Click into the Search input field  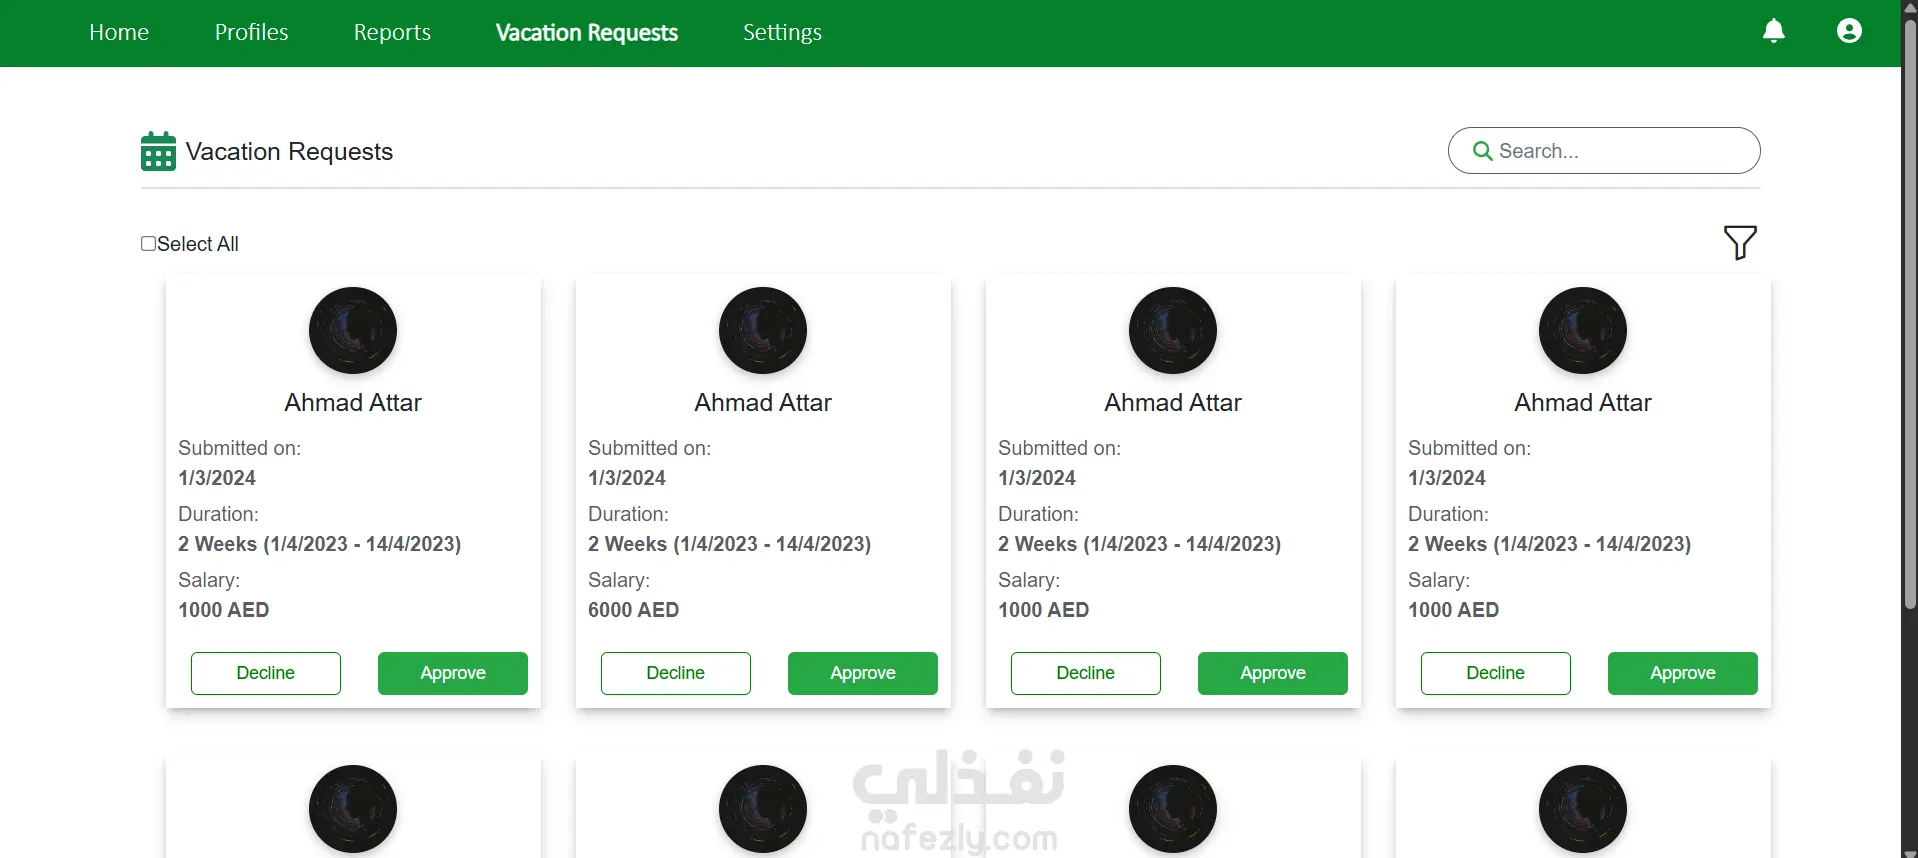(x=1604, y=151)
